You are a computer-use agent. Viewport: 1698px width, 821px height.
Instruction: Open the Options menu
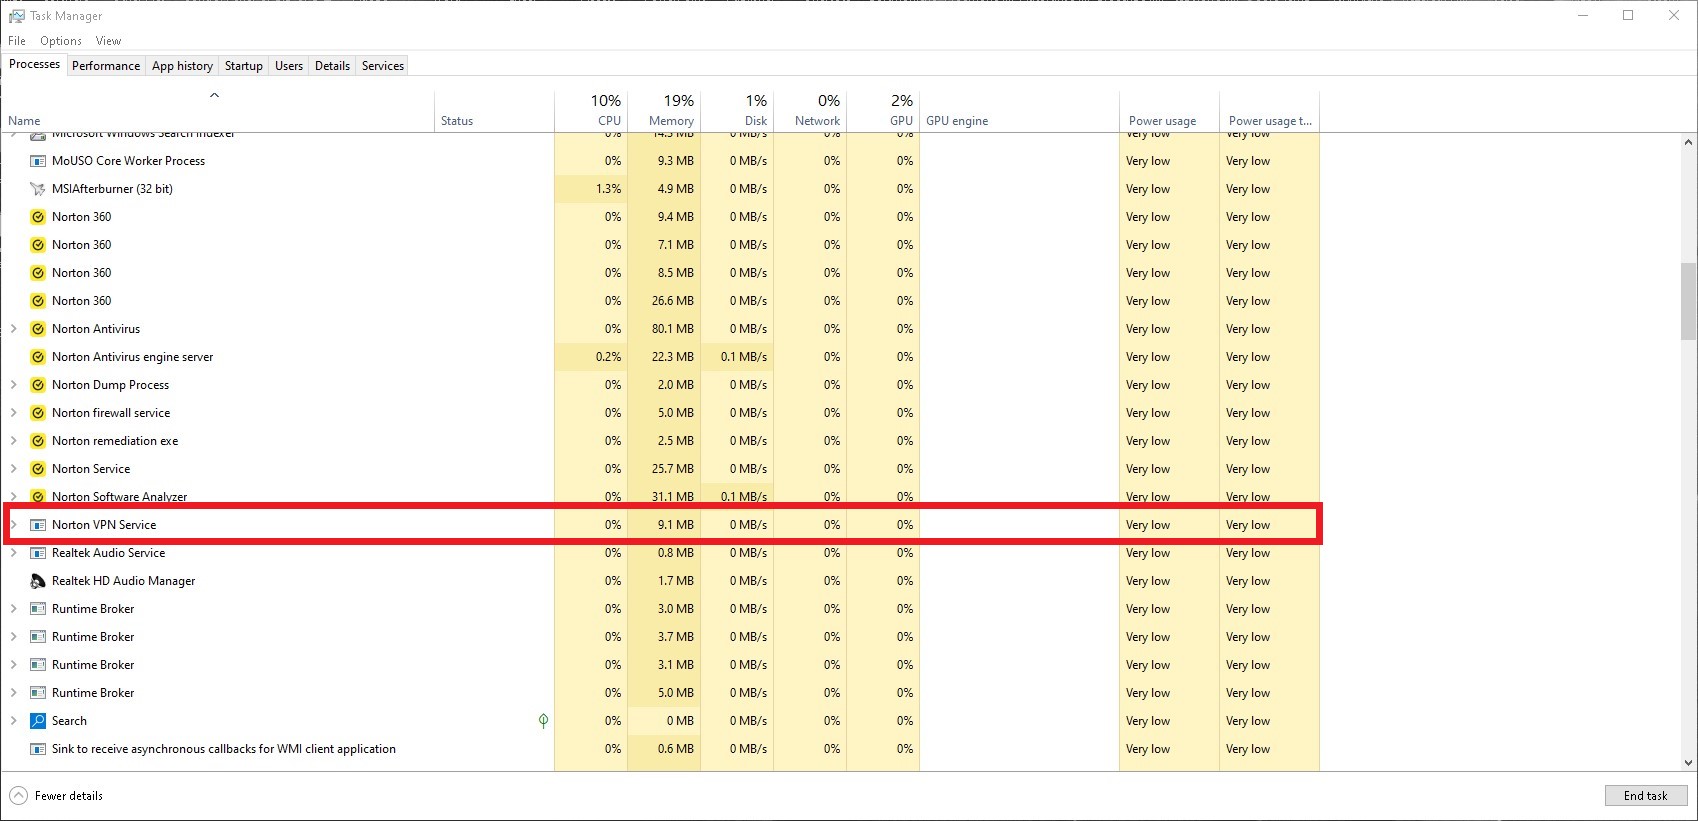[61, 41]
